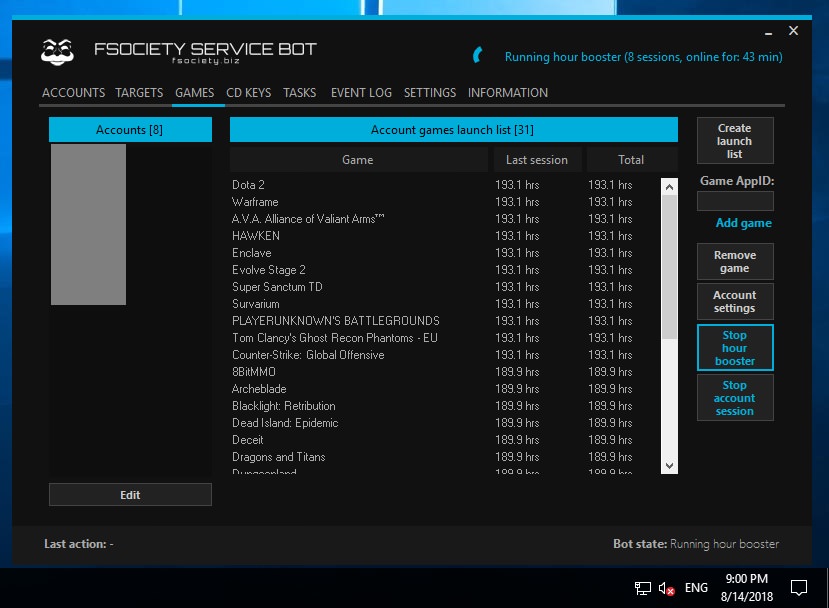Click the Last action status label
Screen dimensions: 829x608
79,544
